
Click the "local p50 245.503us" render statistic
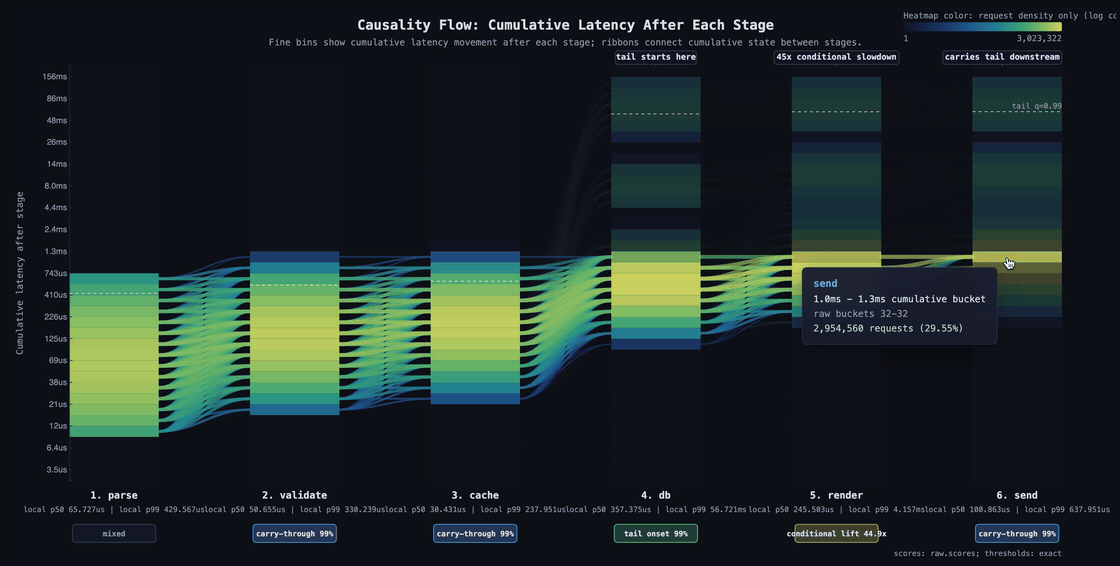(791, 510)
